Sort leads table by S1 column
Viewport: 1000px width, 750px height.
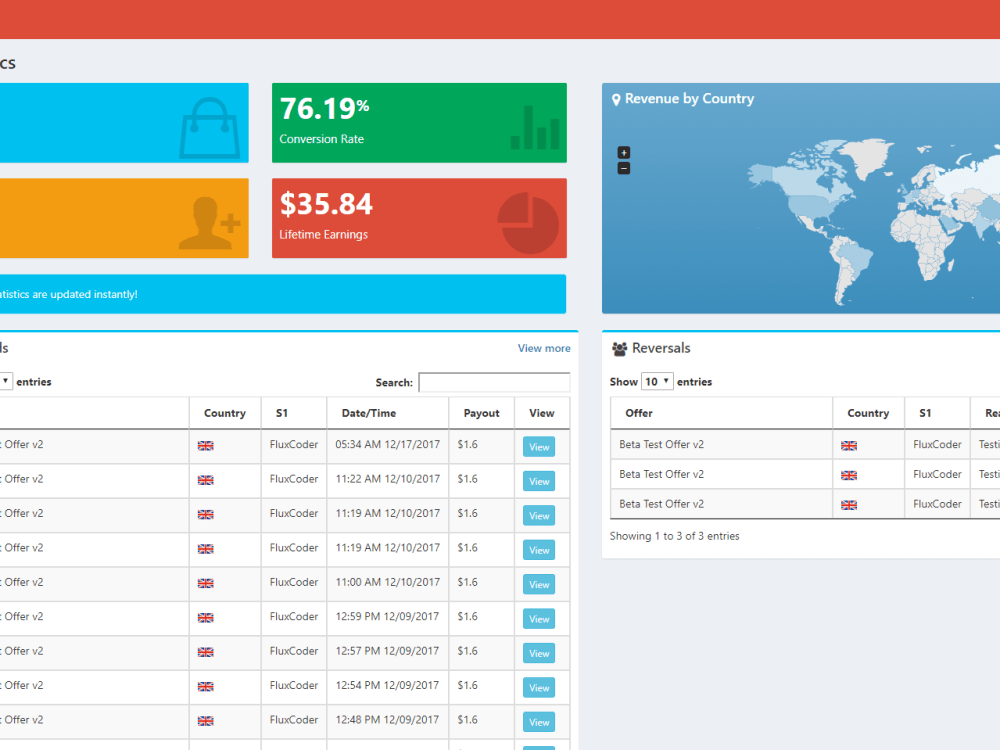click(x=294, y=413)
